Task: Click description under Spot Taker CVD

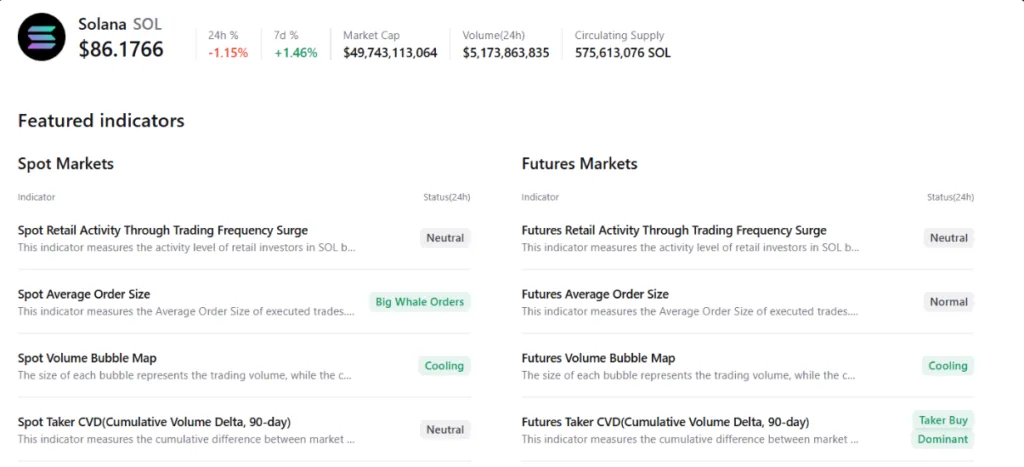Action: [186, 440]
